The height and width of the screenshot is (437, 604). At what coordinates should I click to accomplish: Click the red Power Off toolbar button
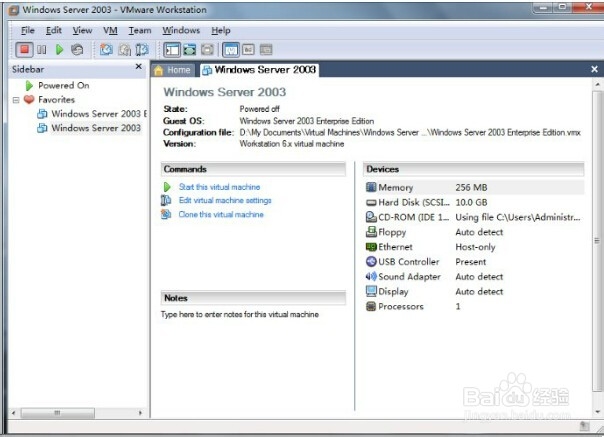tap(24, 49)
